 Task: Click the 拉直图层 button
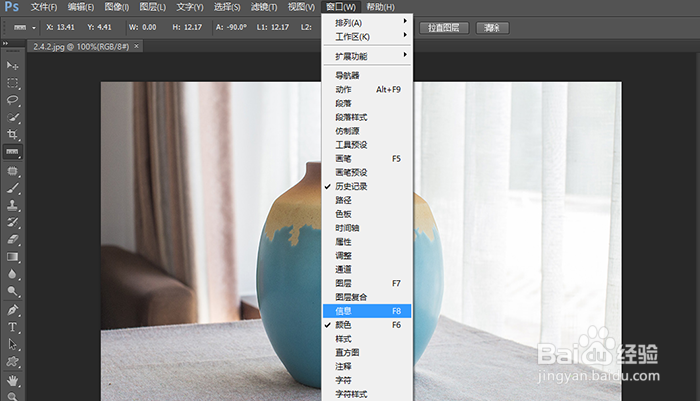point(444,28)
